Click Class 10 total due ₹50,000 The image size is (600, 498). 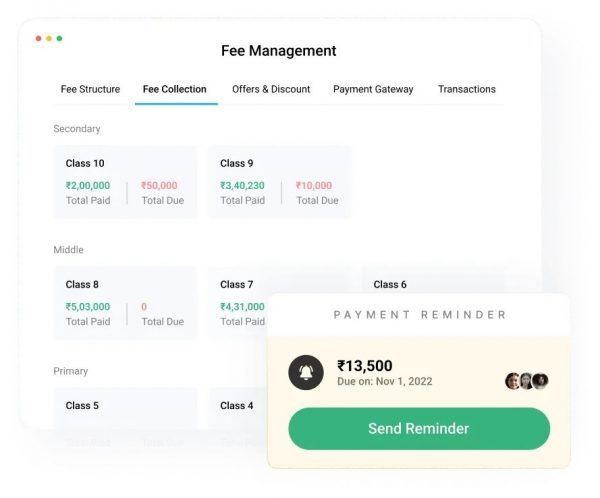[159, 185]
